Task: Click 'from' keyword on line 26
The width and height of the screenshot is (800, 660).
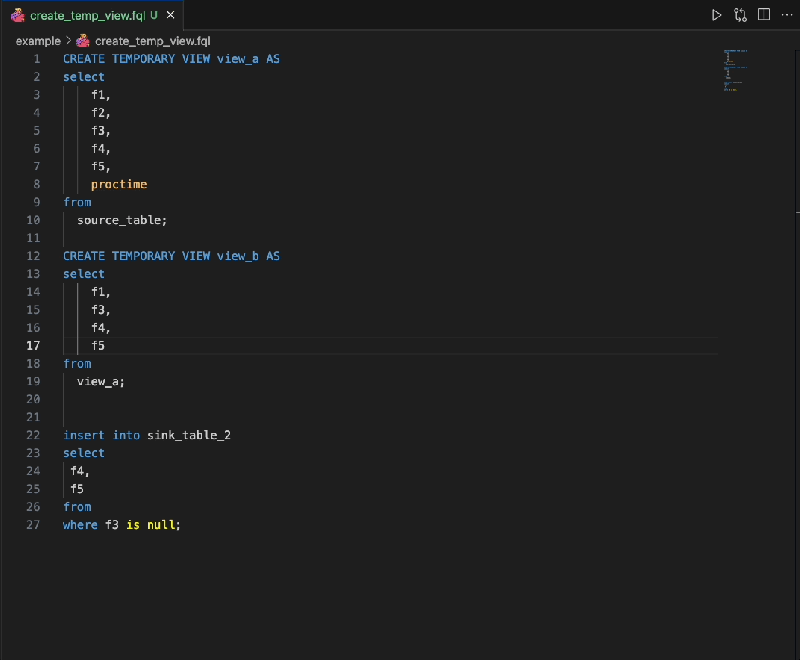Action: [77, 507]
